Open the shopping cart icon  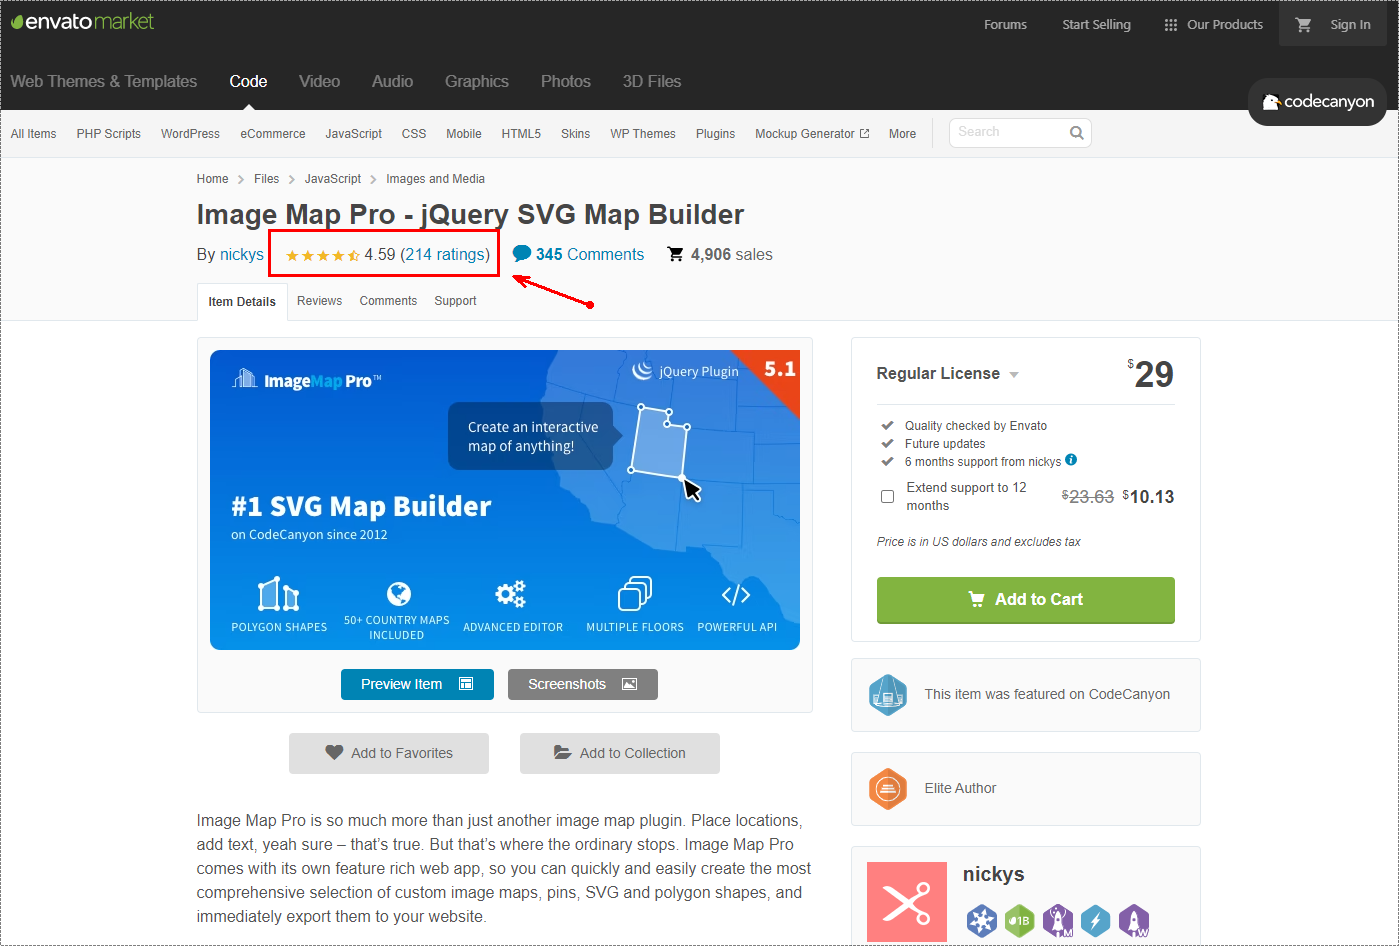click(1304, 25)
